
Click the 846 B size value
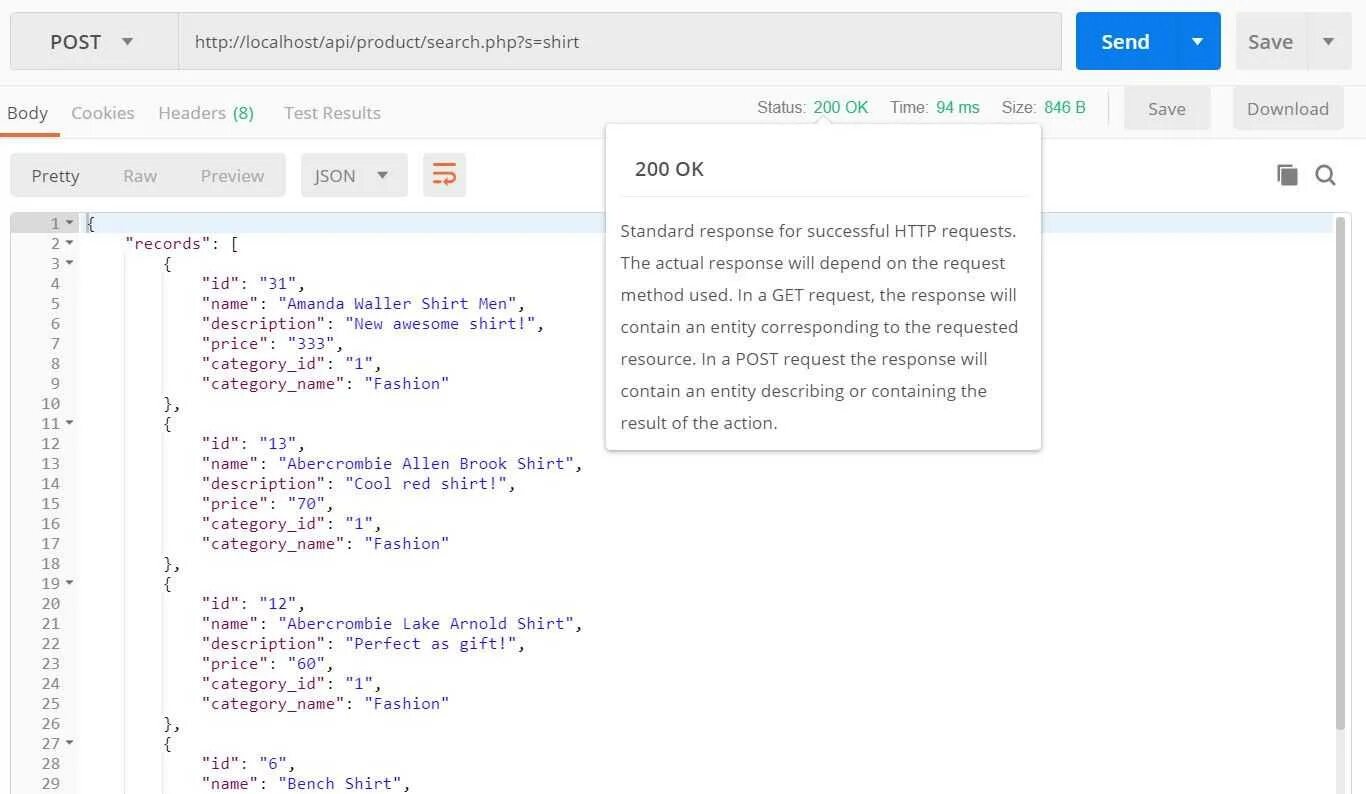1065,107
